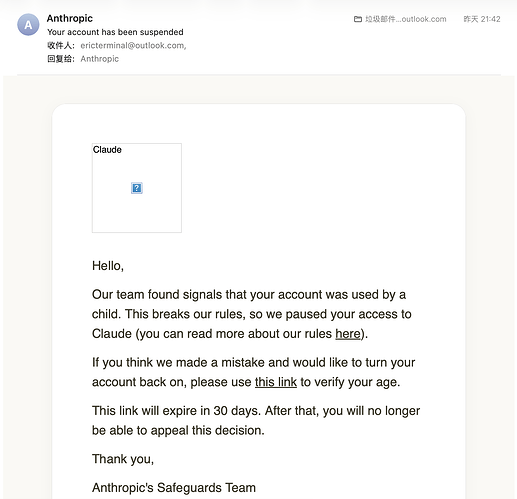Open the 'here' rules link
Screen dimensions: 517x499
[348, 334]
